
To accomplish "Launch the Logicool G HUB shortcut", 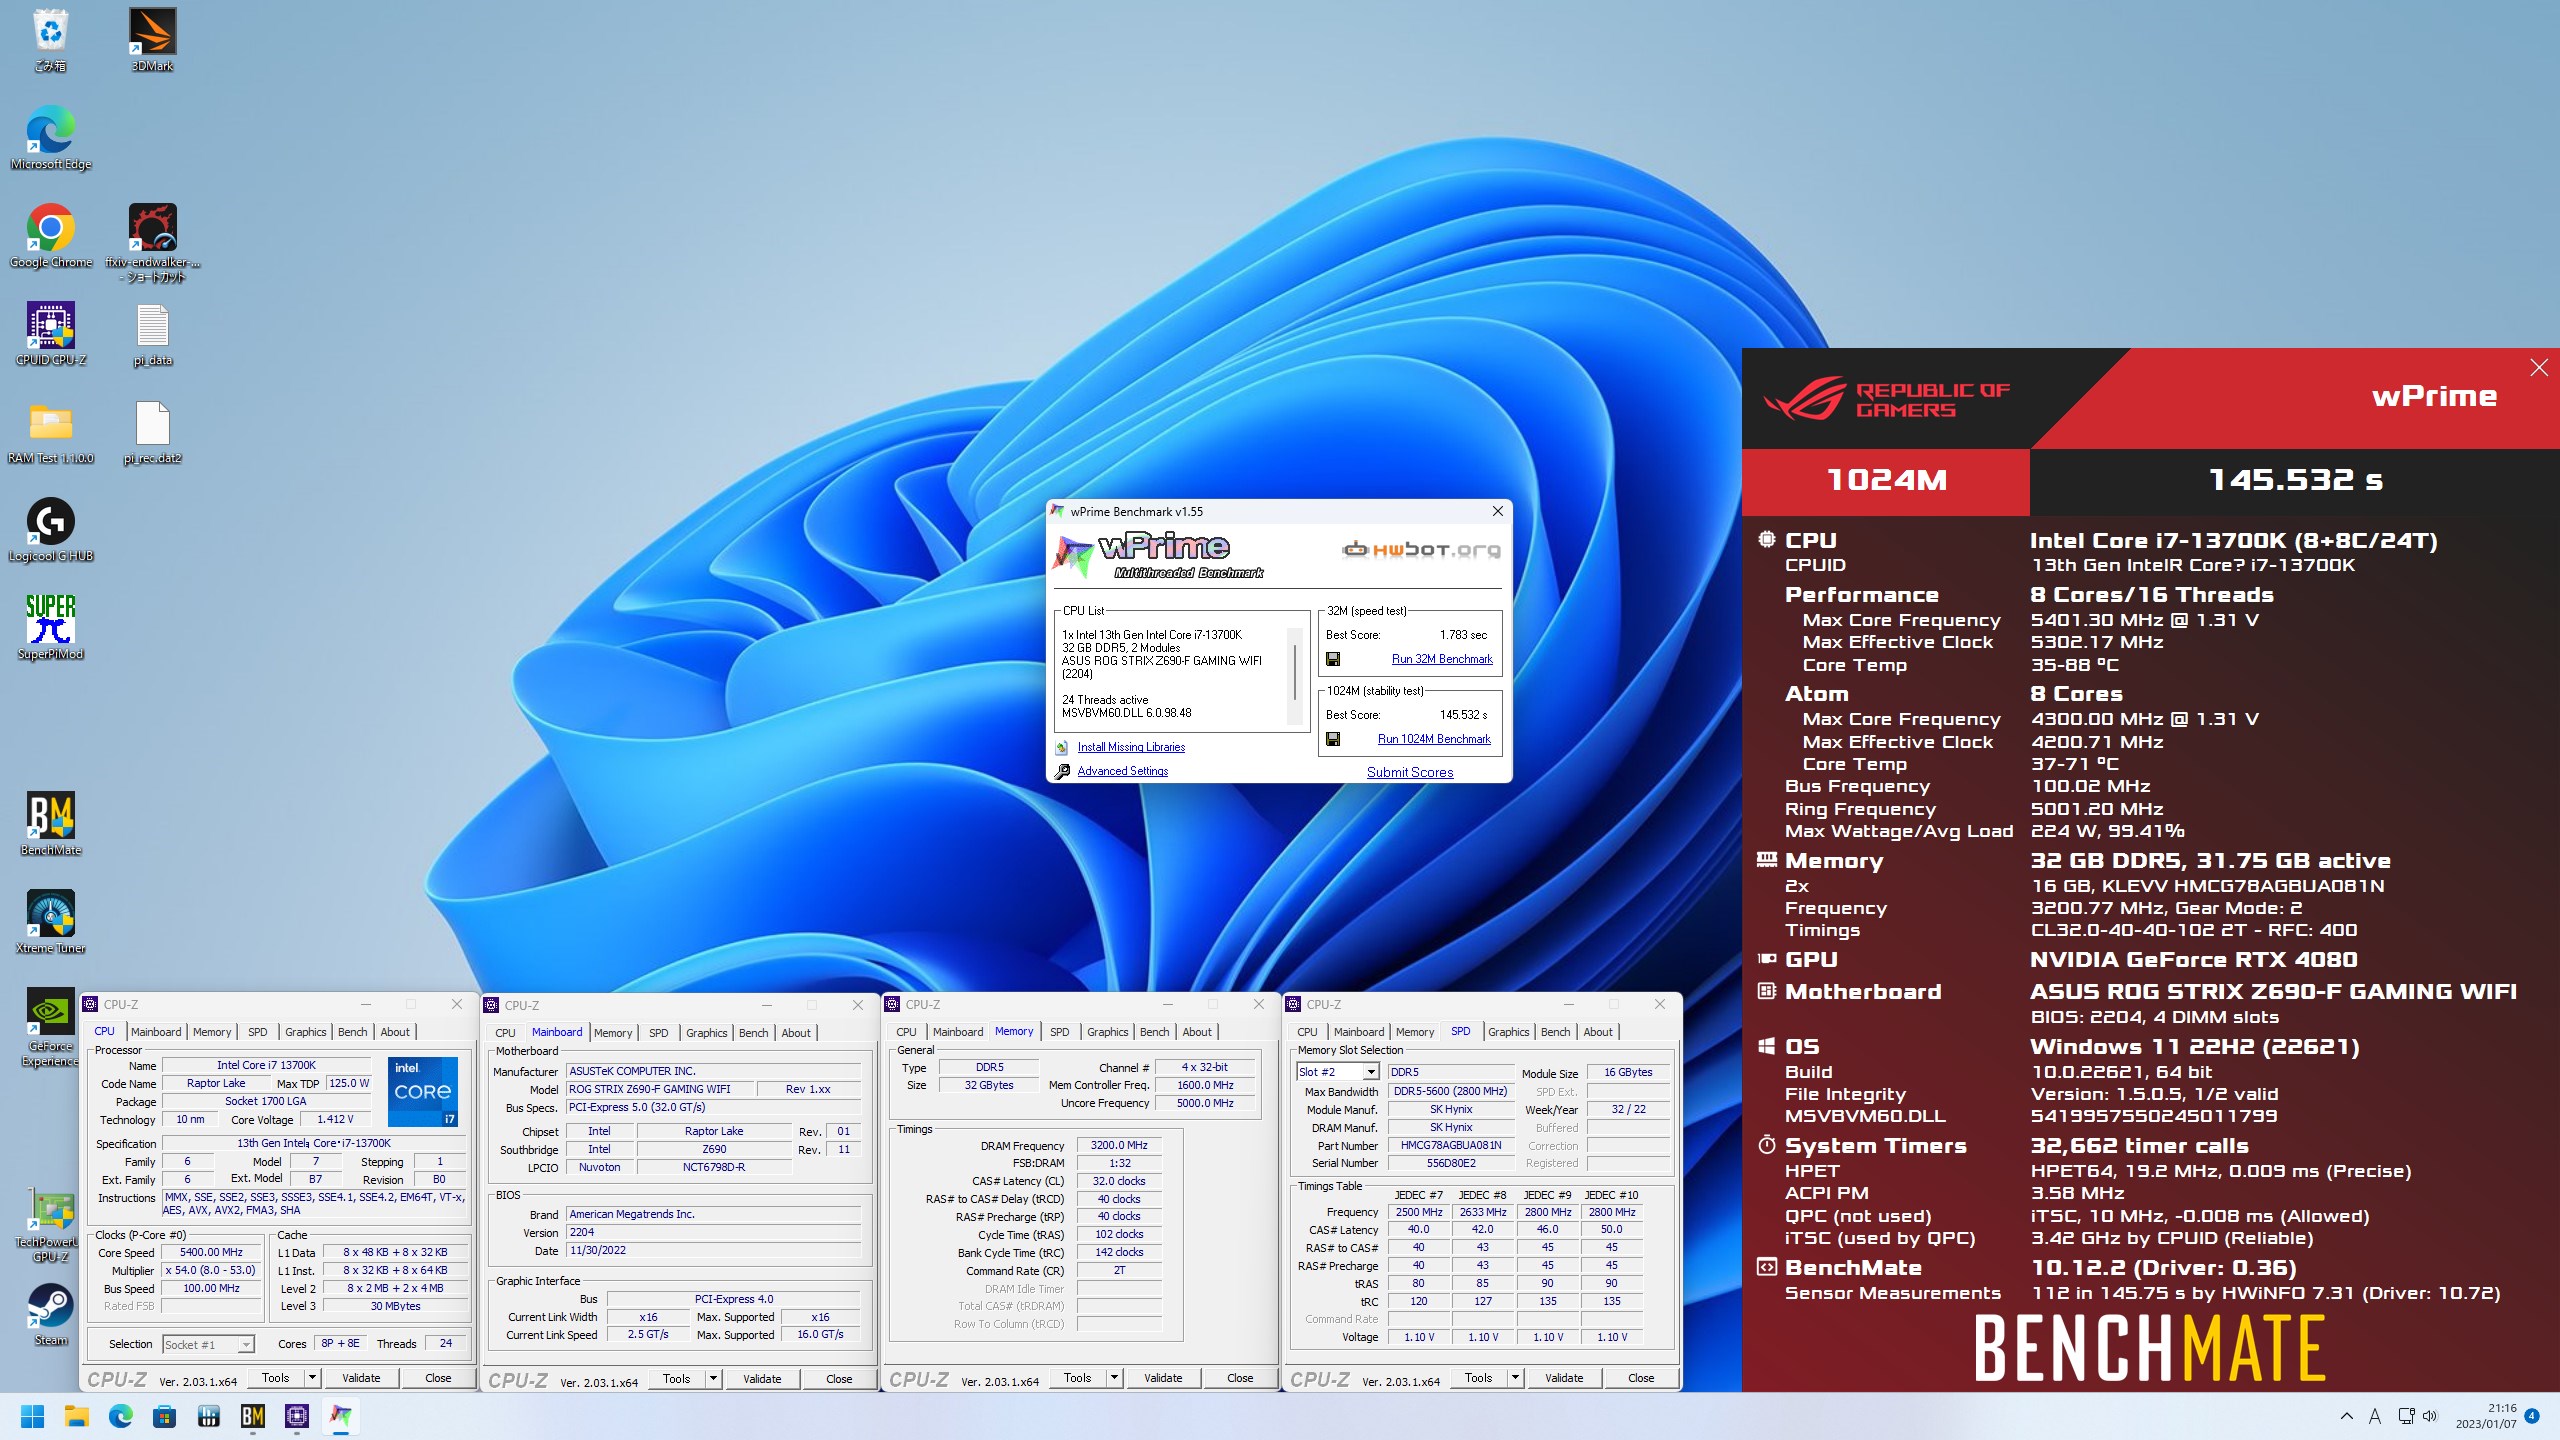I will tap(50, 530).
